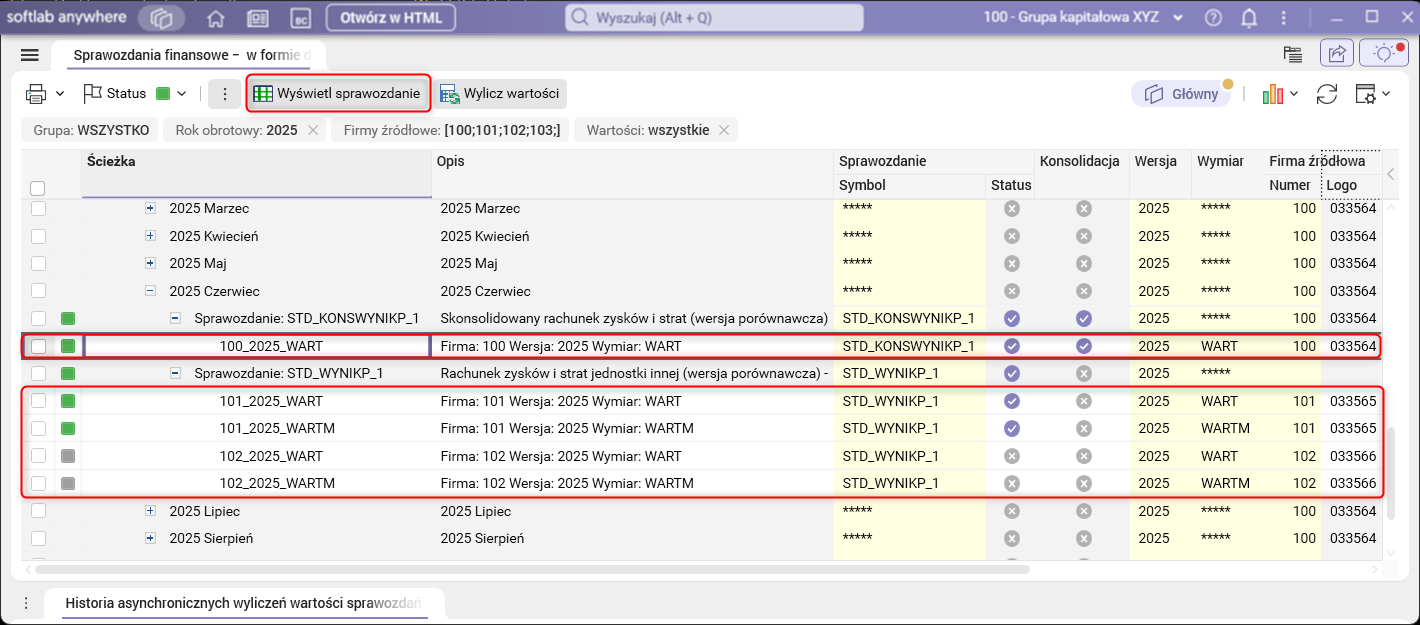Refresh the data with circular arrows icon

(x=1327, y=94)
